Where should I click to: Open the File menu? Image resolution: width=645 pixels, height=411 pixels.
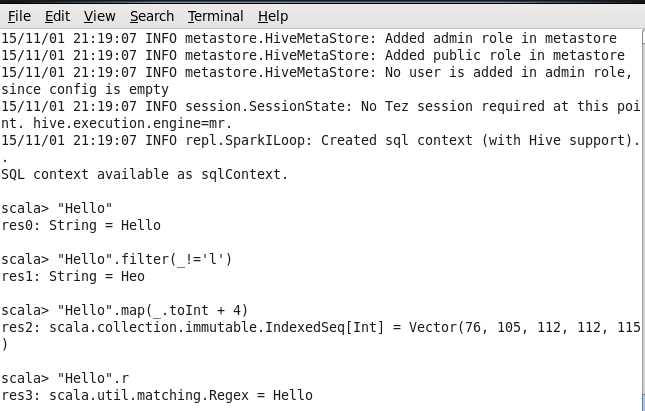coord(19,16)
